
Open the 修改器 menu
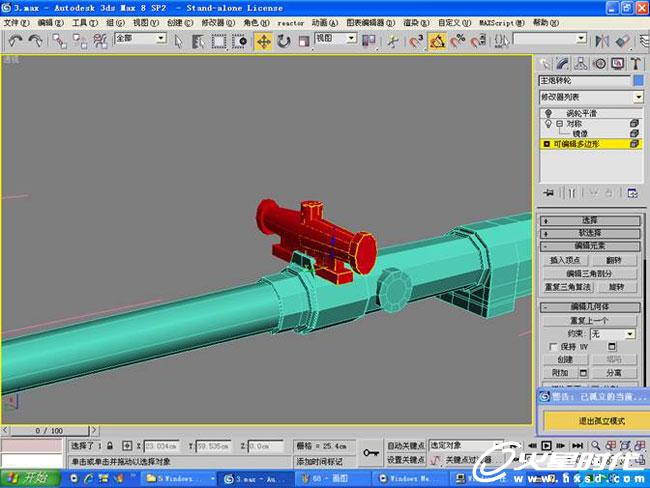point(218,22)
